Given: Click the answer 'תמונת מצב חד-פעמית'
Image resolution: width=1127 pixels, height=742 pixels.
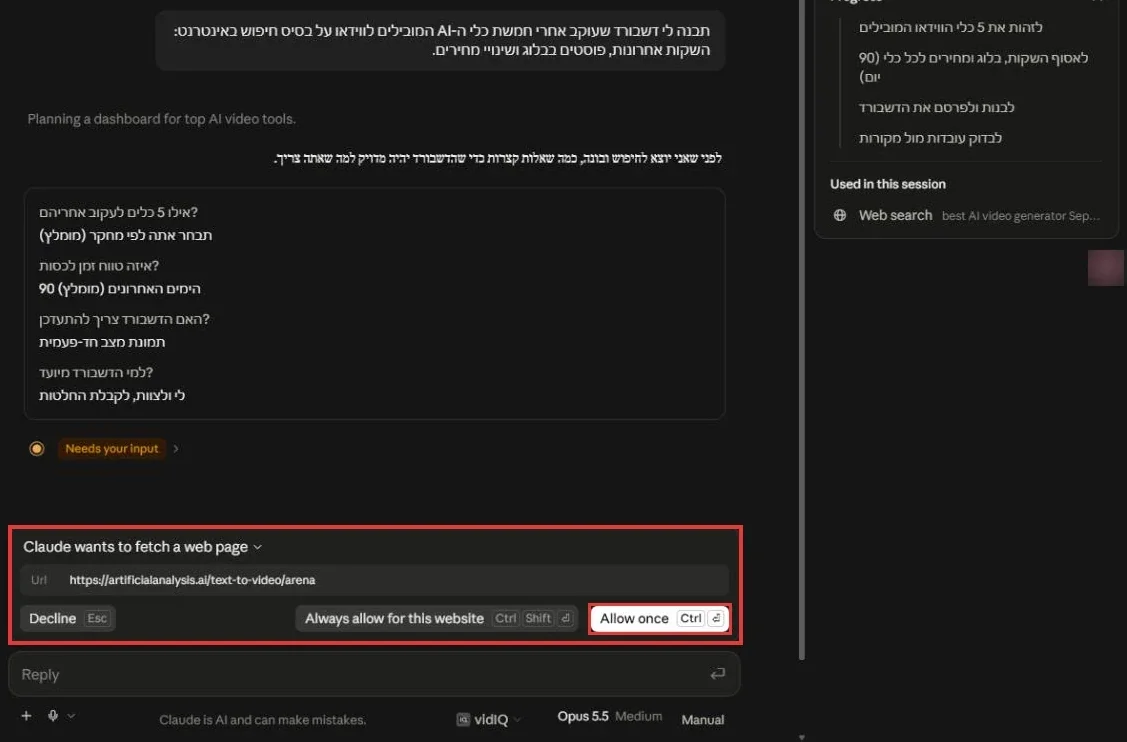Looking at the screenshot, I should point(102,342).
